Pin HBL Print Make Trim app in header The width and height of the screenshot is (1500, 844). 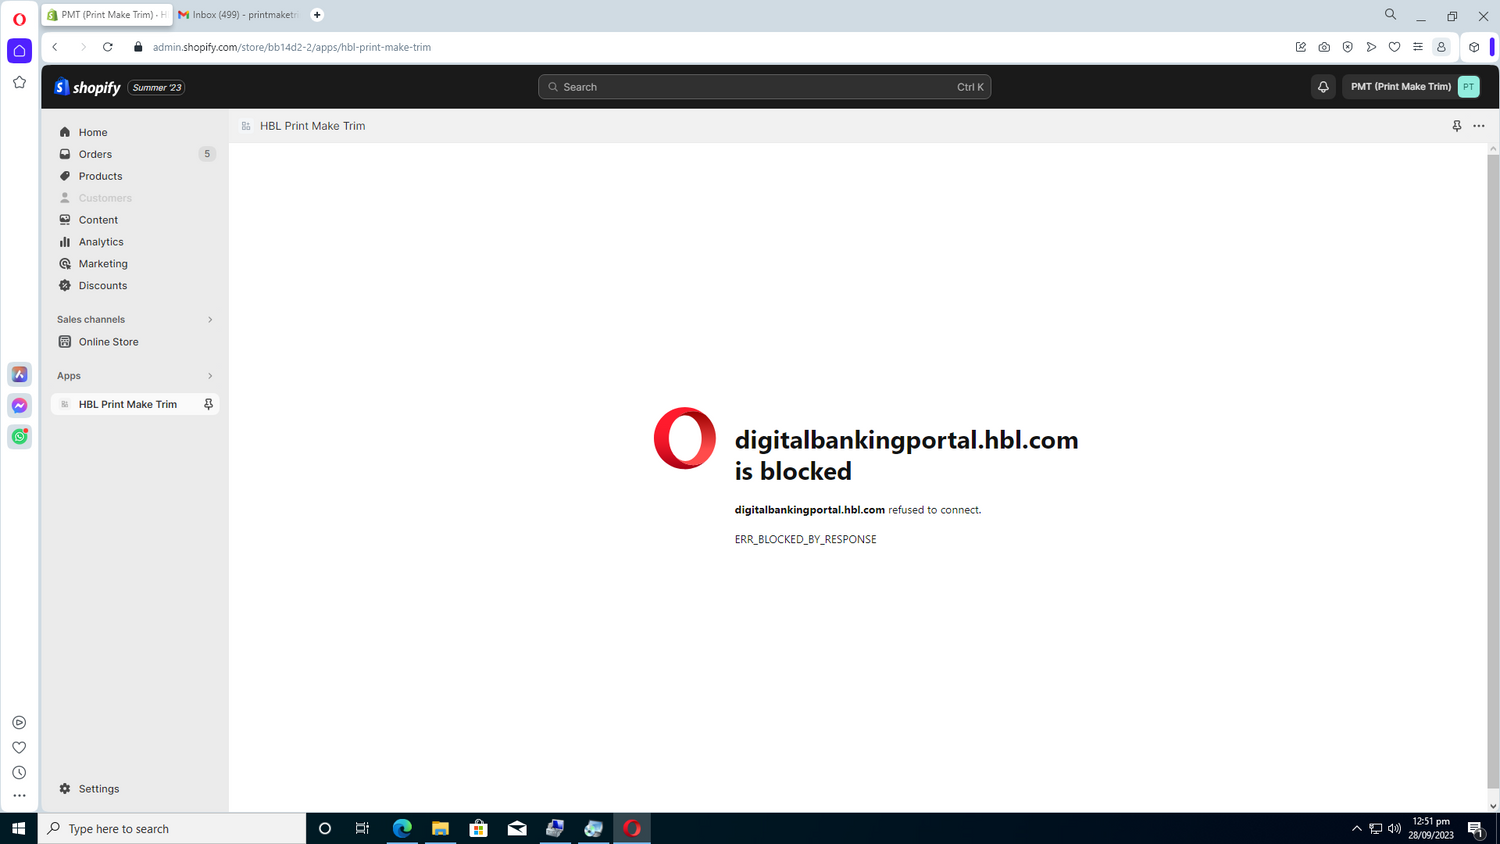[x=1457, y=126]
